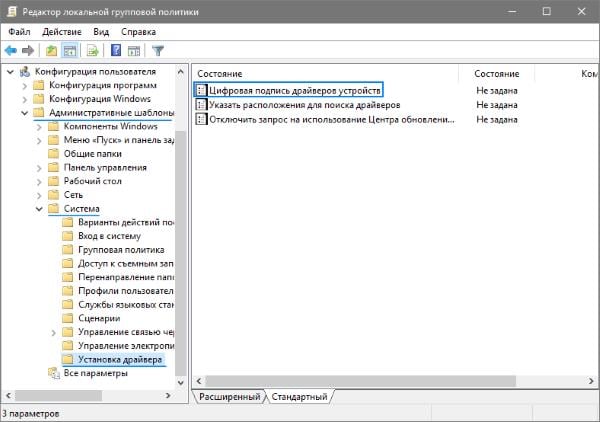The width and height of the screenshot is (600, 422).
Task: Open Help via the blue question-mark icon
Action: (116, 50)
